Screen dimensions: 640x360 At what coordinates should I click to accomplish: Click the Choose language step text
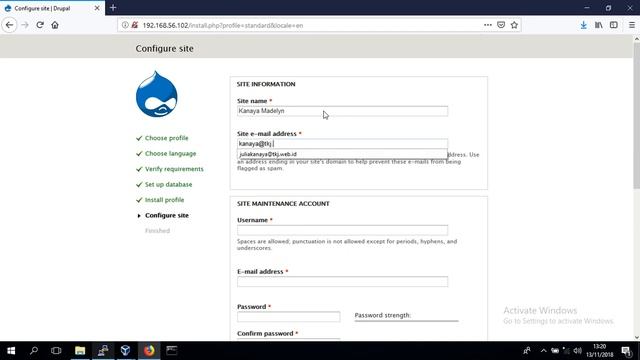point(171,153)
